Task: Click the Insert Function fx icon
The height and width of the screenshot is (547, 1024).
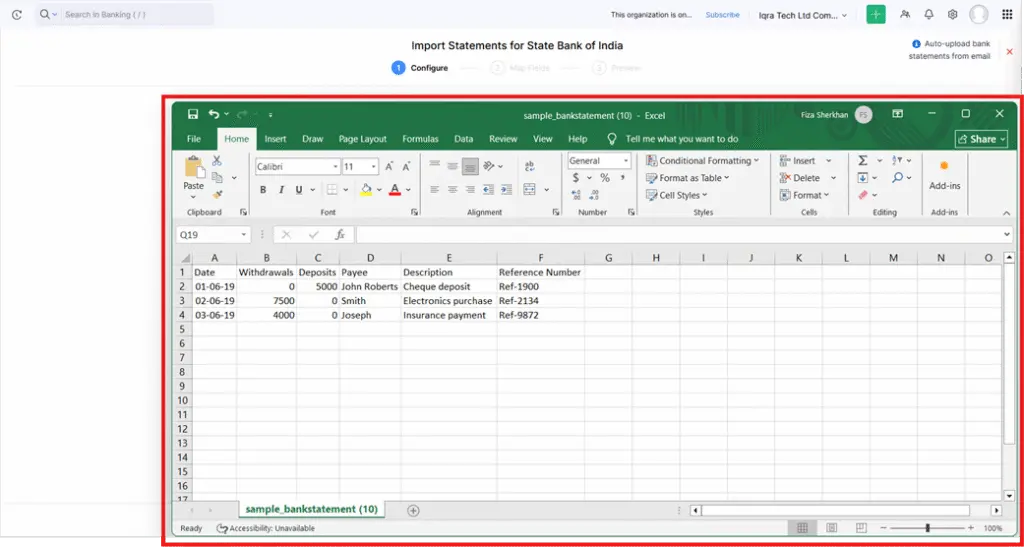Action: 340,235
